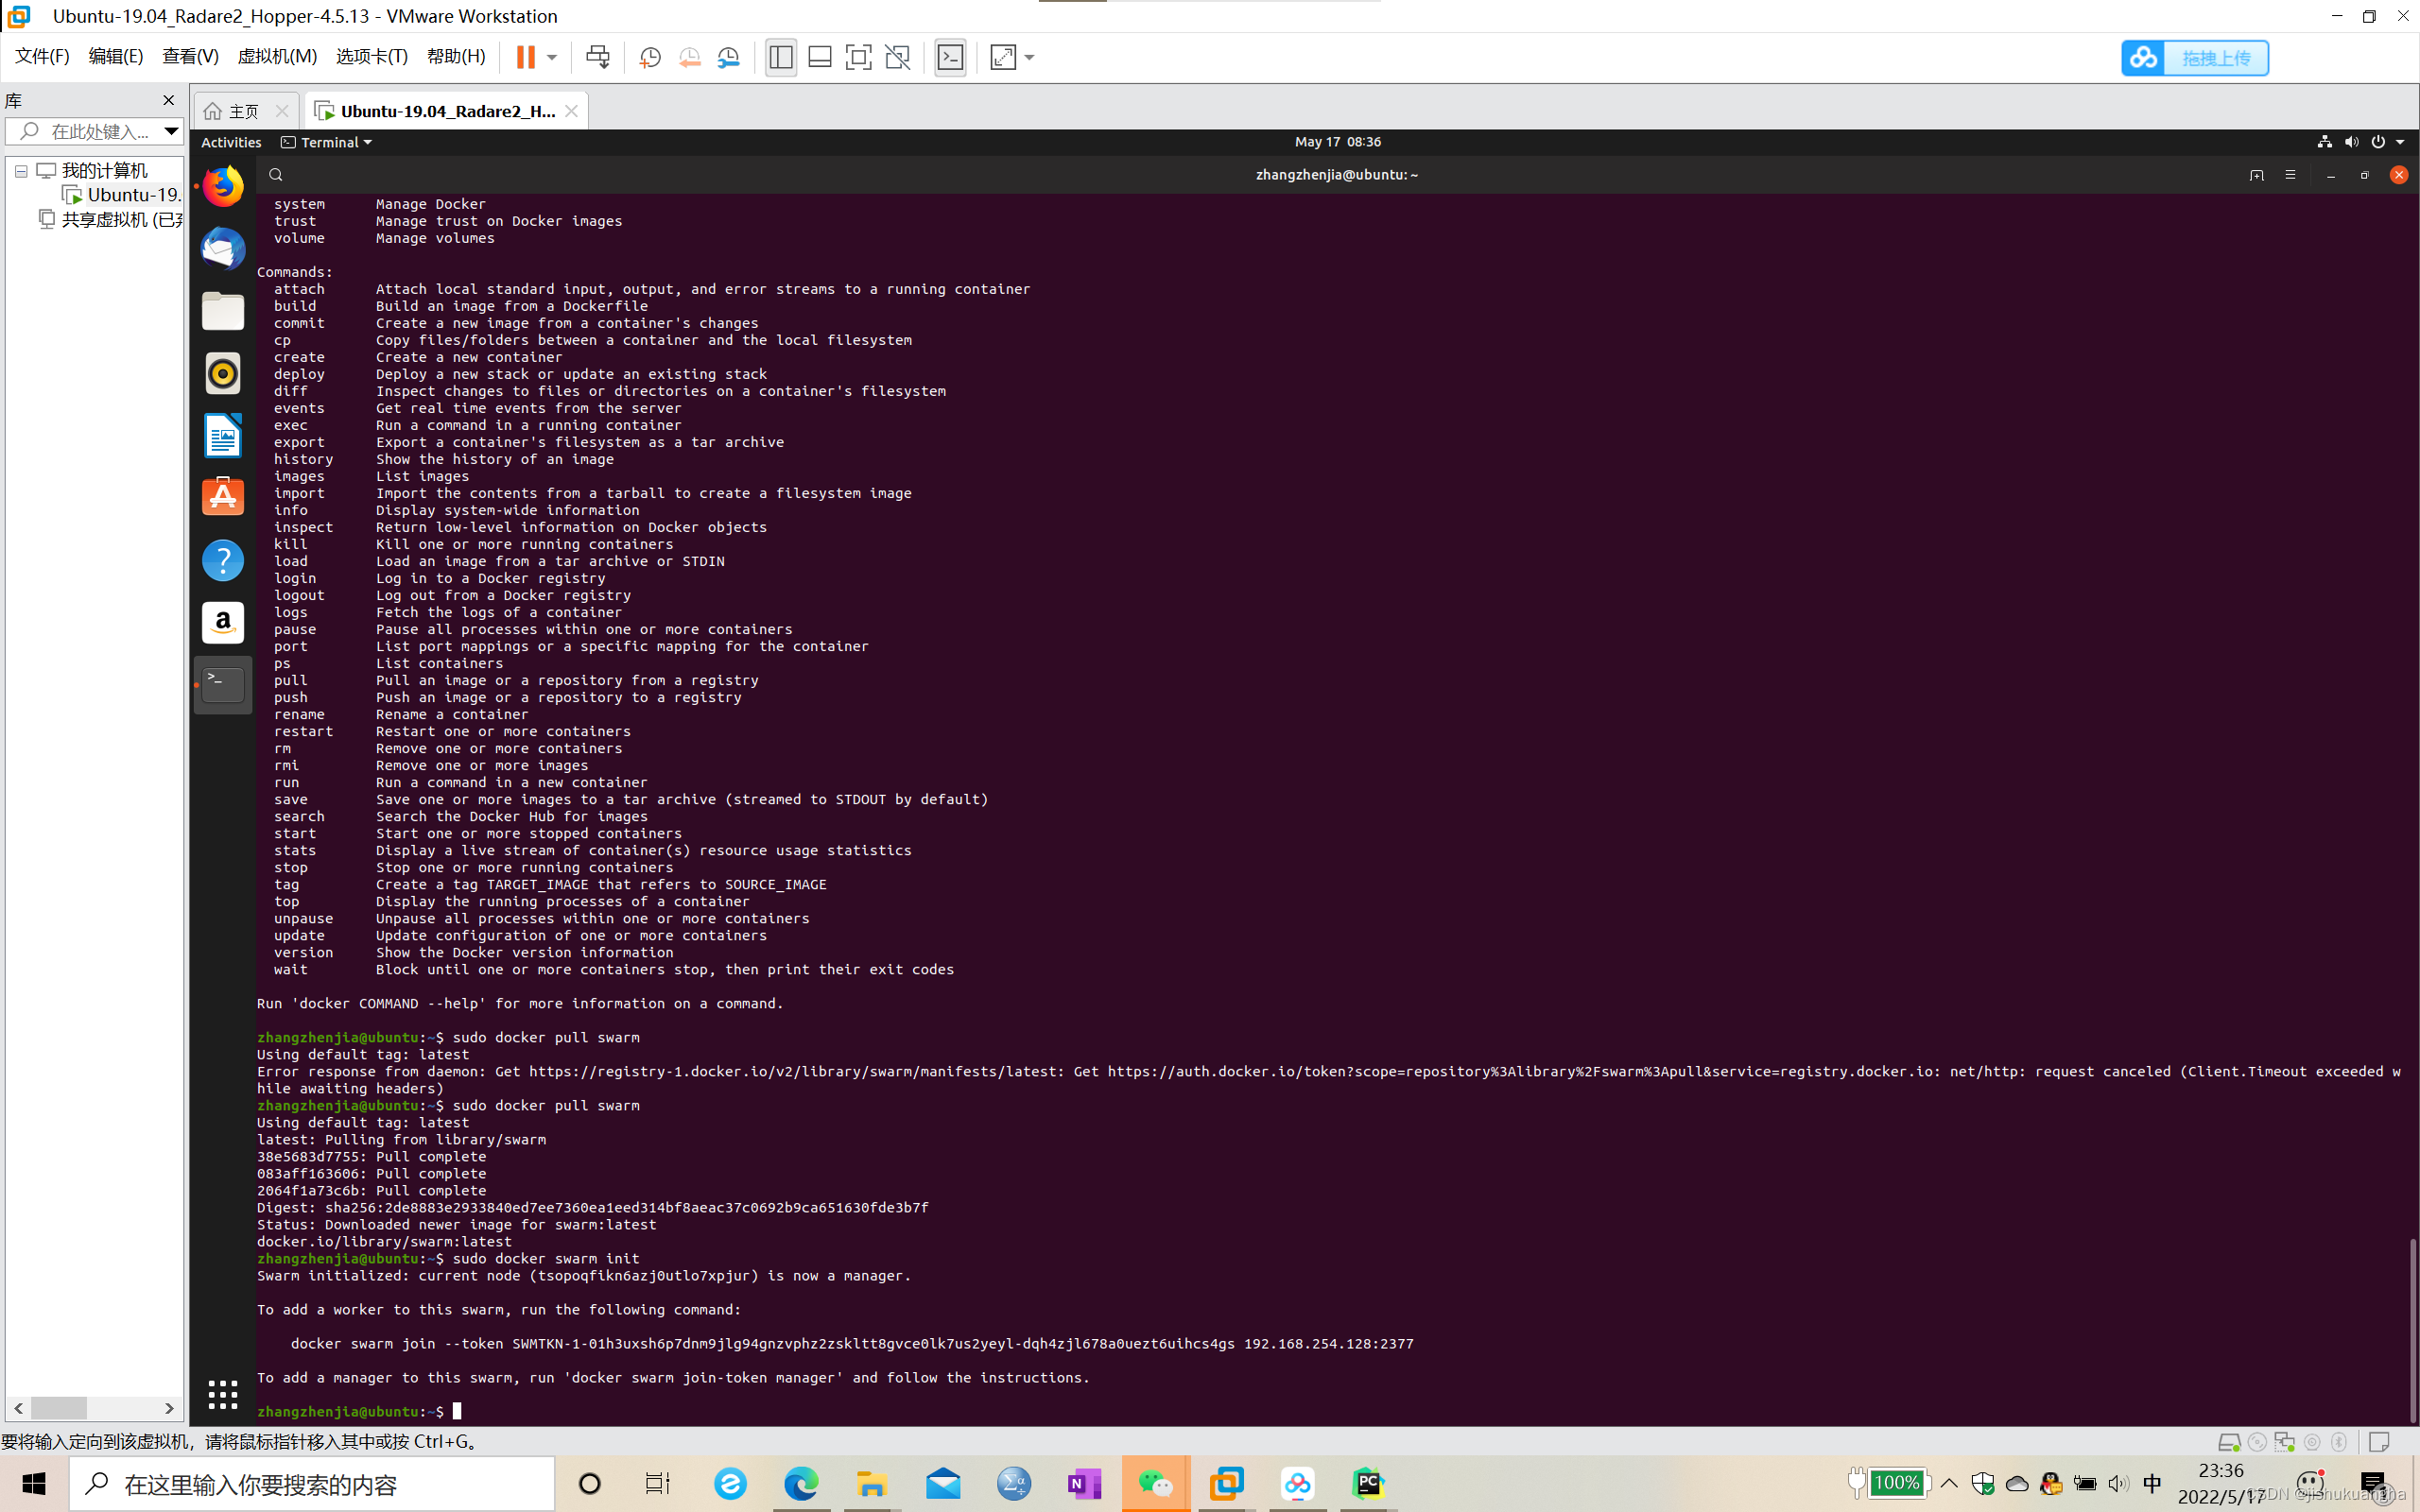The image size is (2420, 1512).
Task: Click the stretch guest display icon
Action: click(1003, 57)
